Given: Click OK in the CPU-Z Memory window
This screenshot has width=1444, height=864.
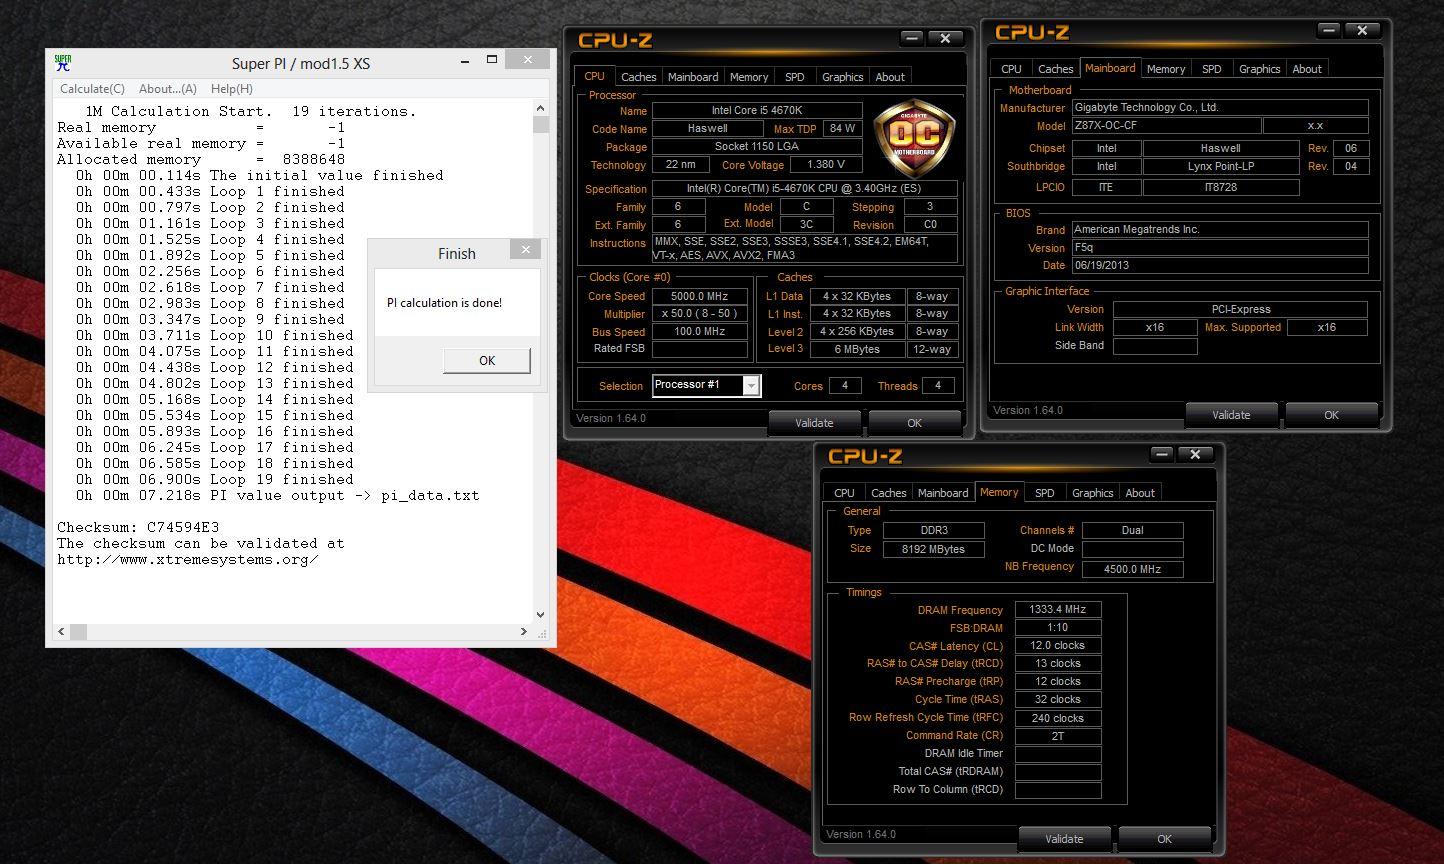Looking at the screenshot, I should point(1164,839).
